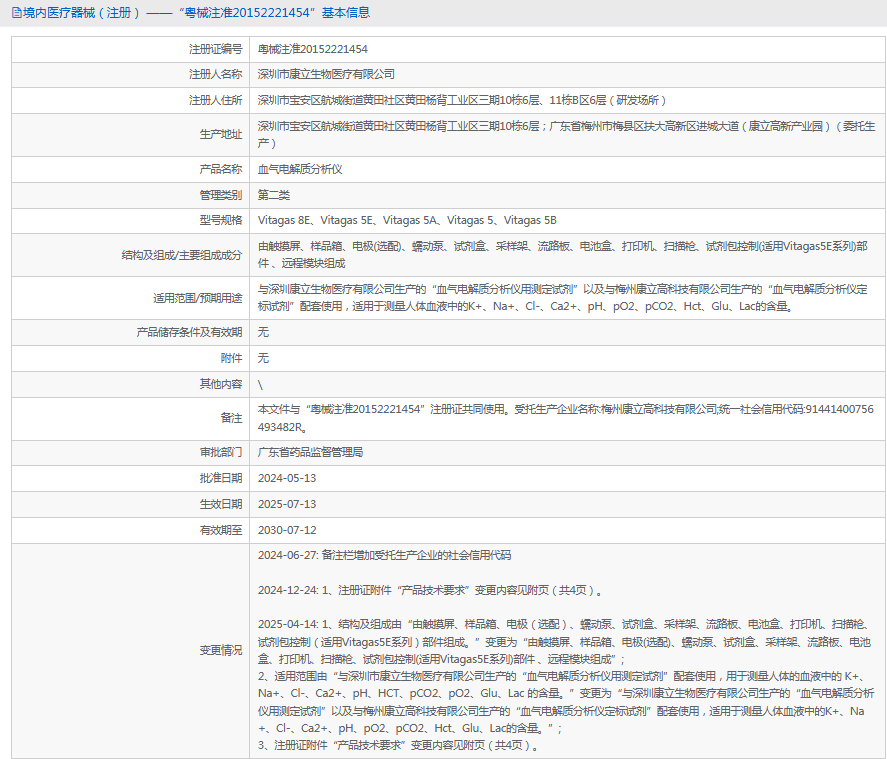Select the backslash value in 其他内容 row
This screenshot has width=887, height=759.
click(x=260, y=385)
